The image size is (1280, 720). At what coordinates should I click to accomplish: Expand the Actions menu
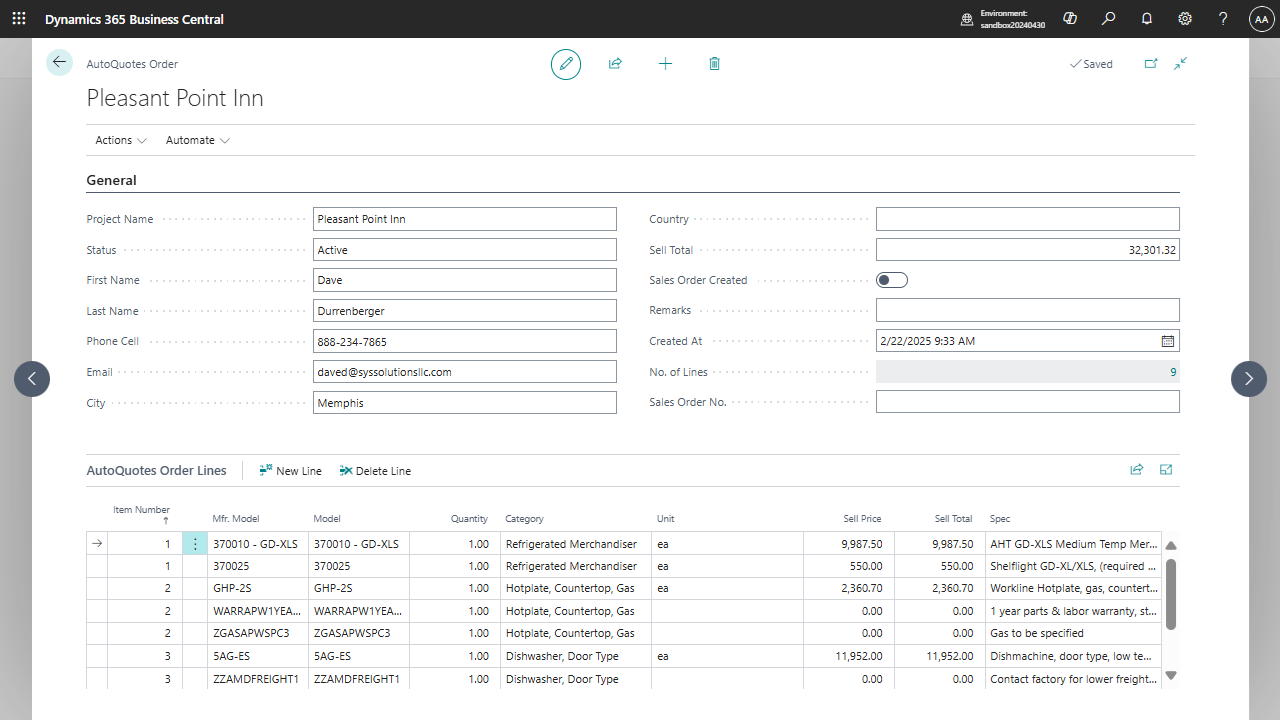(121, 140)
